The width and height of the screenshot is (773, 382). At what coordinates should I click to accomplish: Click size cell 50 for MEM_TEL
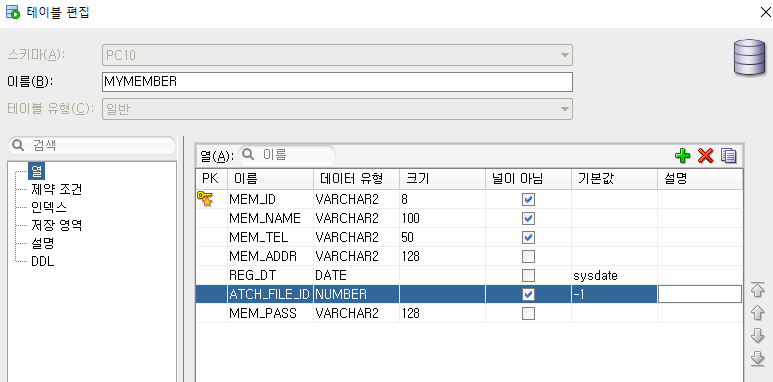(442, 238)
